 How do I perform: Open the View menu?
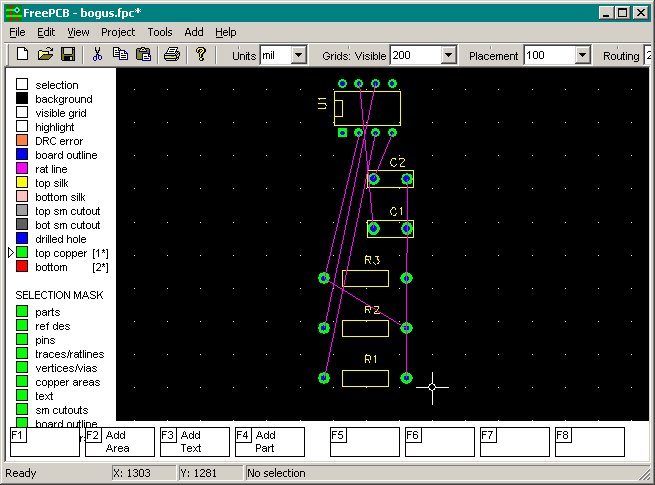pos(78,32)
